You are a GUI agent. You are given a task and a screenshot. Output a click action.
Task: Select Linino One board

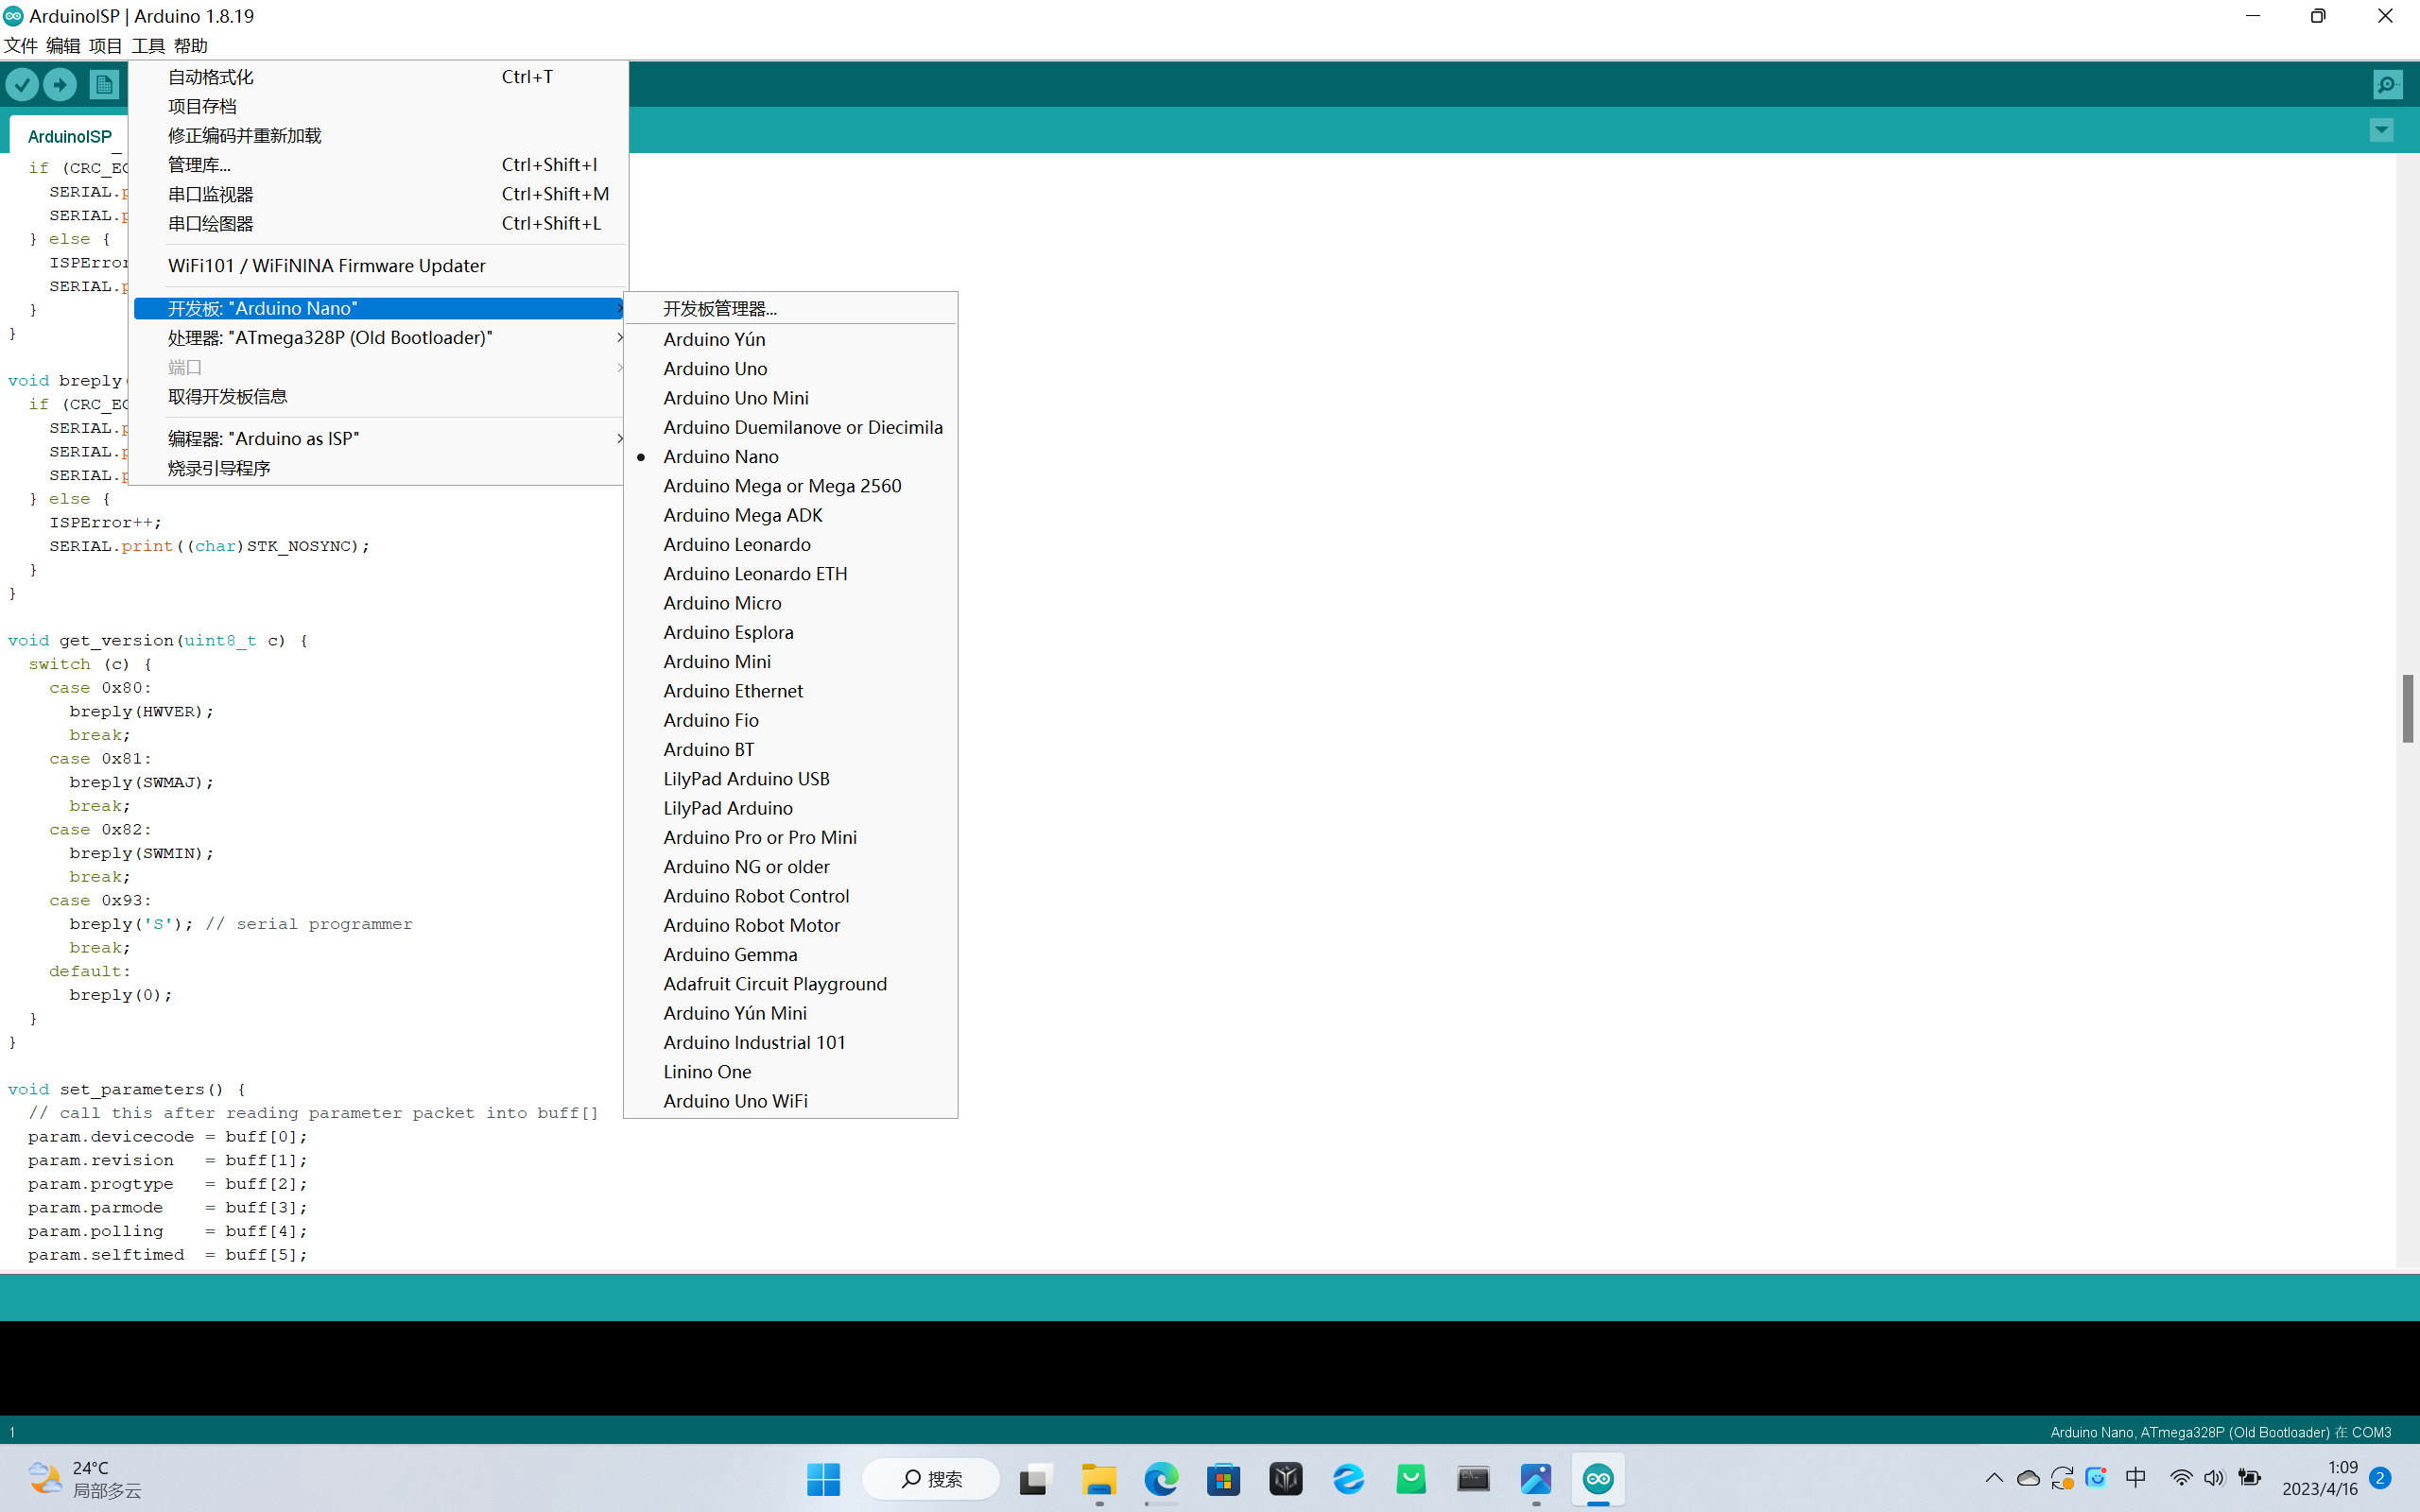(x=790, y=1072)
